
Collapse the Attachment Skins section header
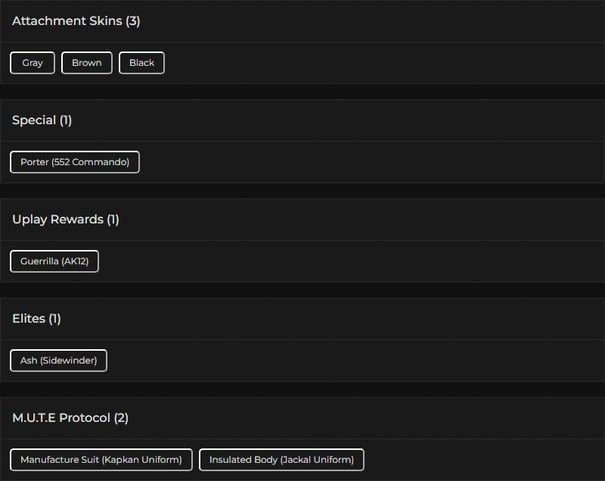coord(67,21)
